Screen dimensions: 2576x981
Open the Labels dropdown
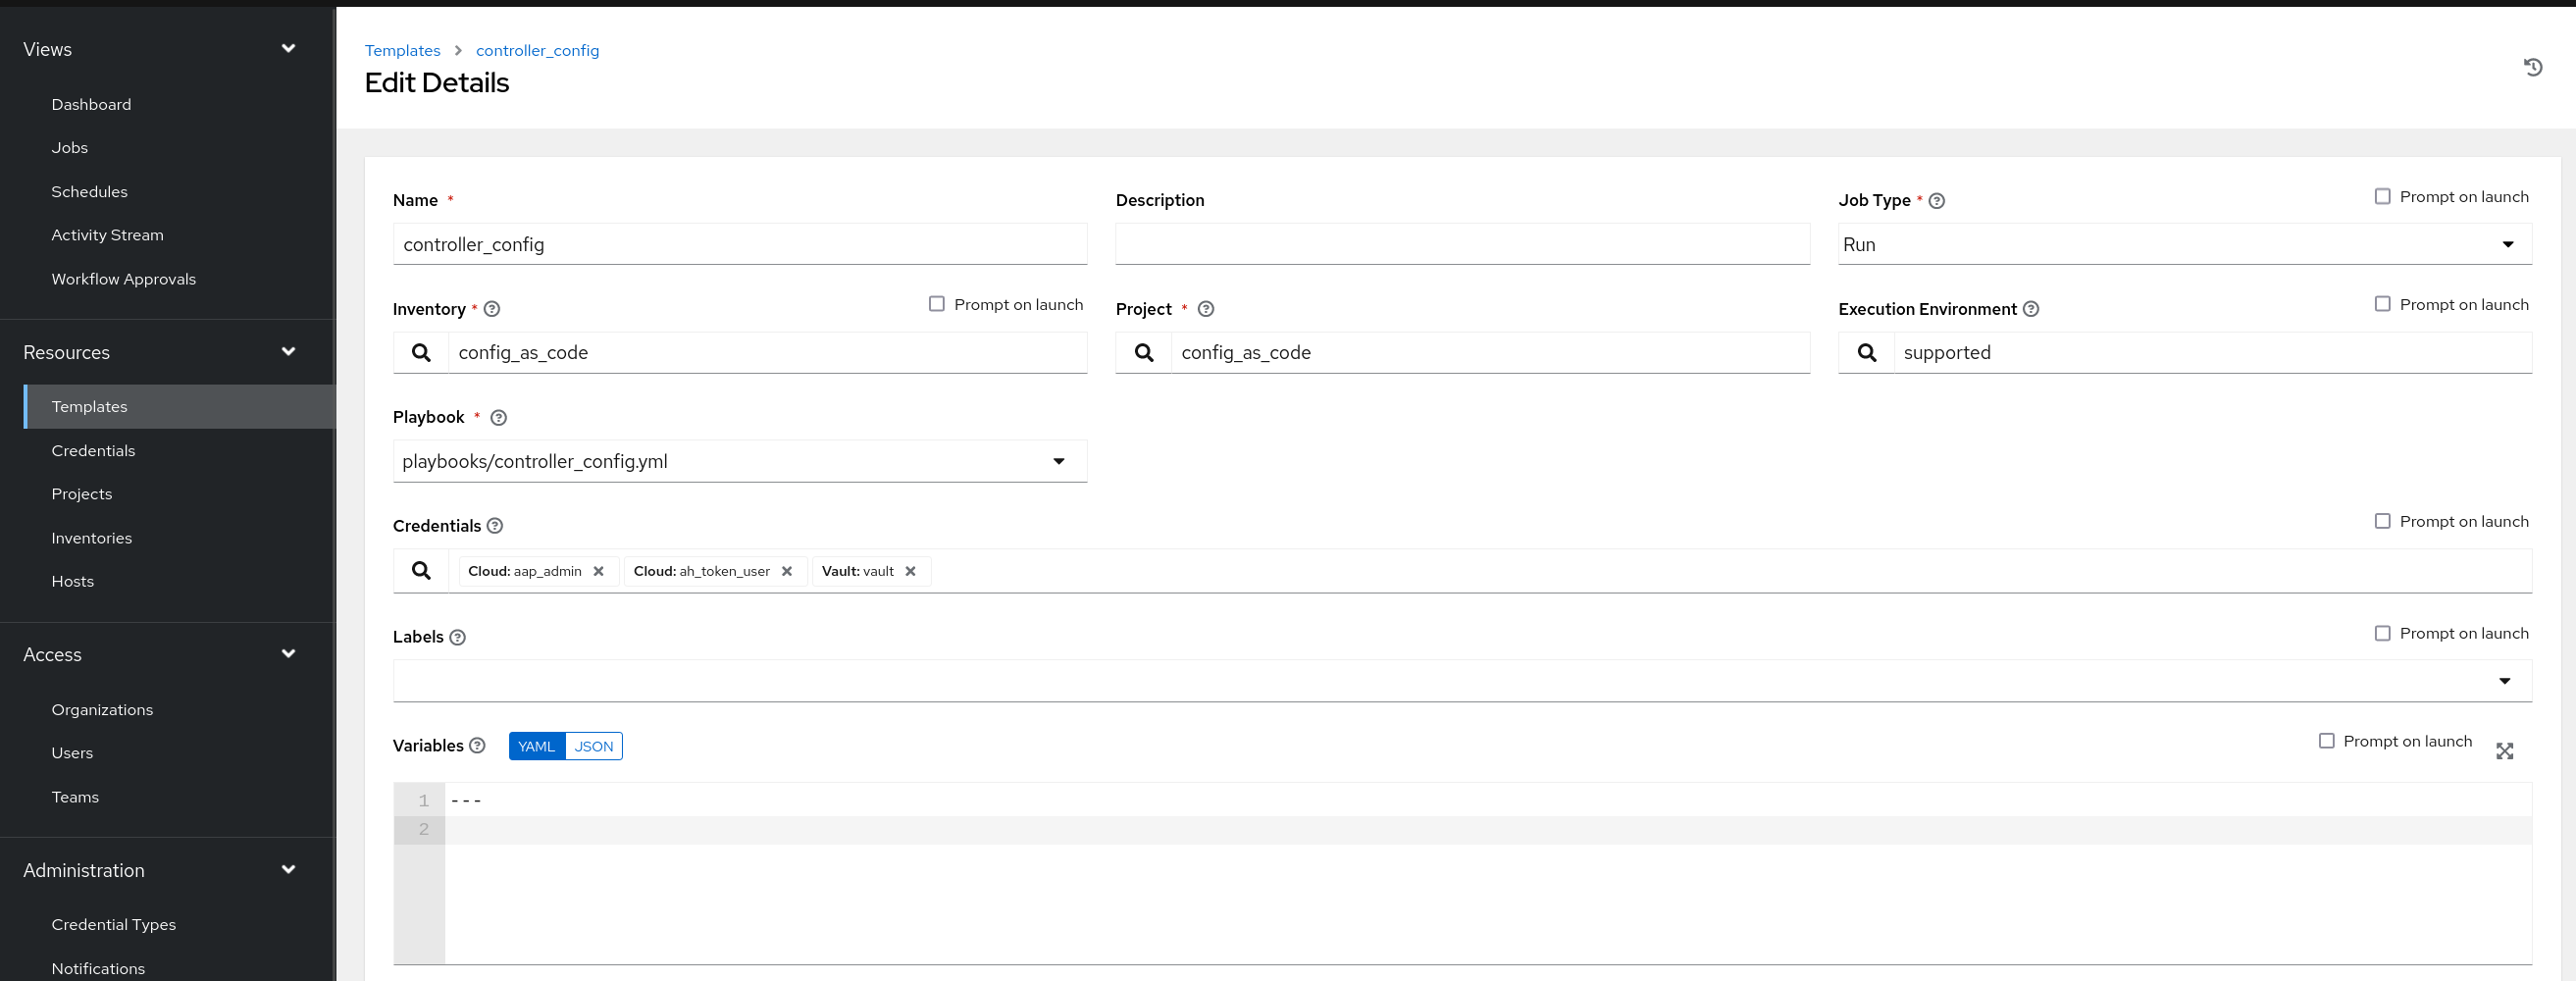1462,682
